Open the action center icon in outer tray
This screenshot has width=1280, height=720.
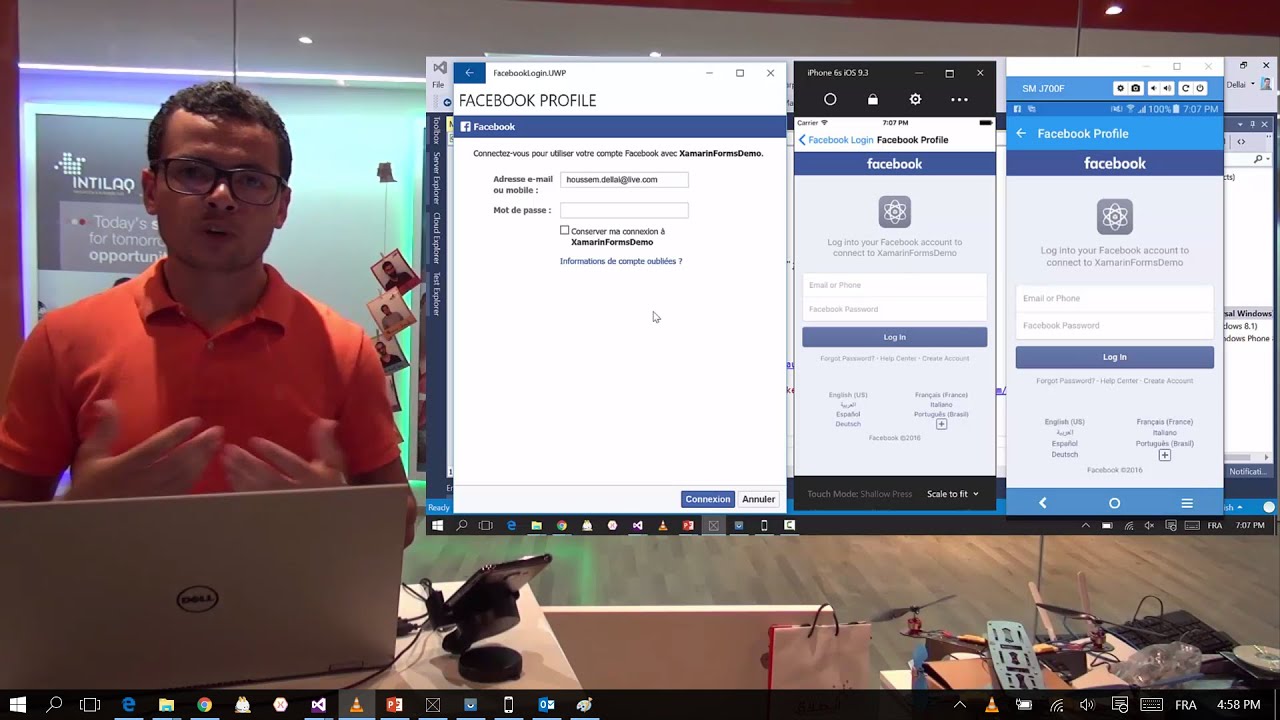pos(1120,705)
